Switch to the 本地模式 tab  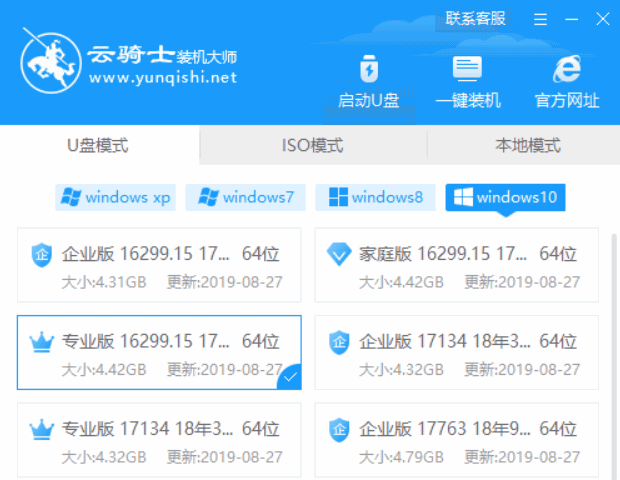tap(525, 145)
